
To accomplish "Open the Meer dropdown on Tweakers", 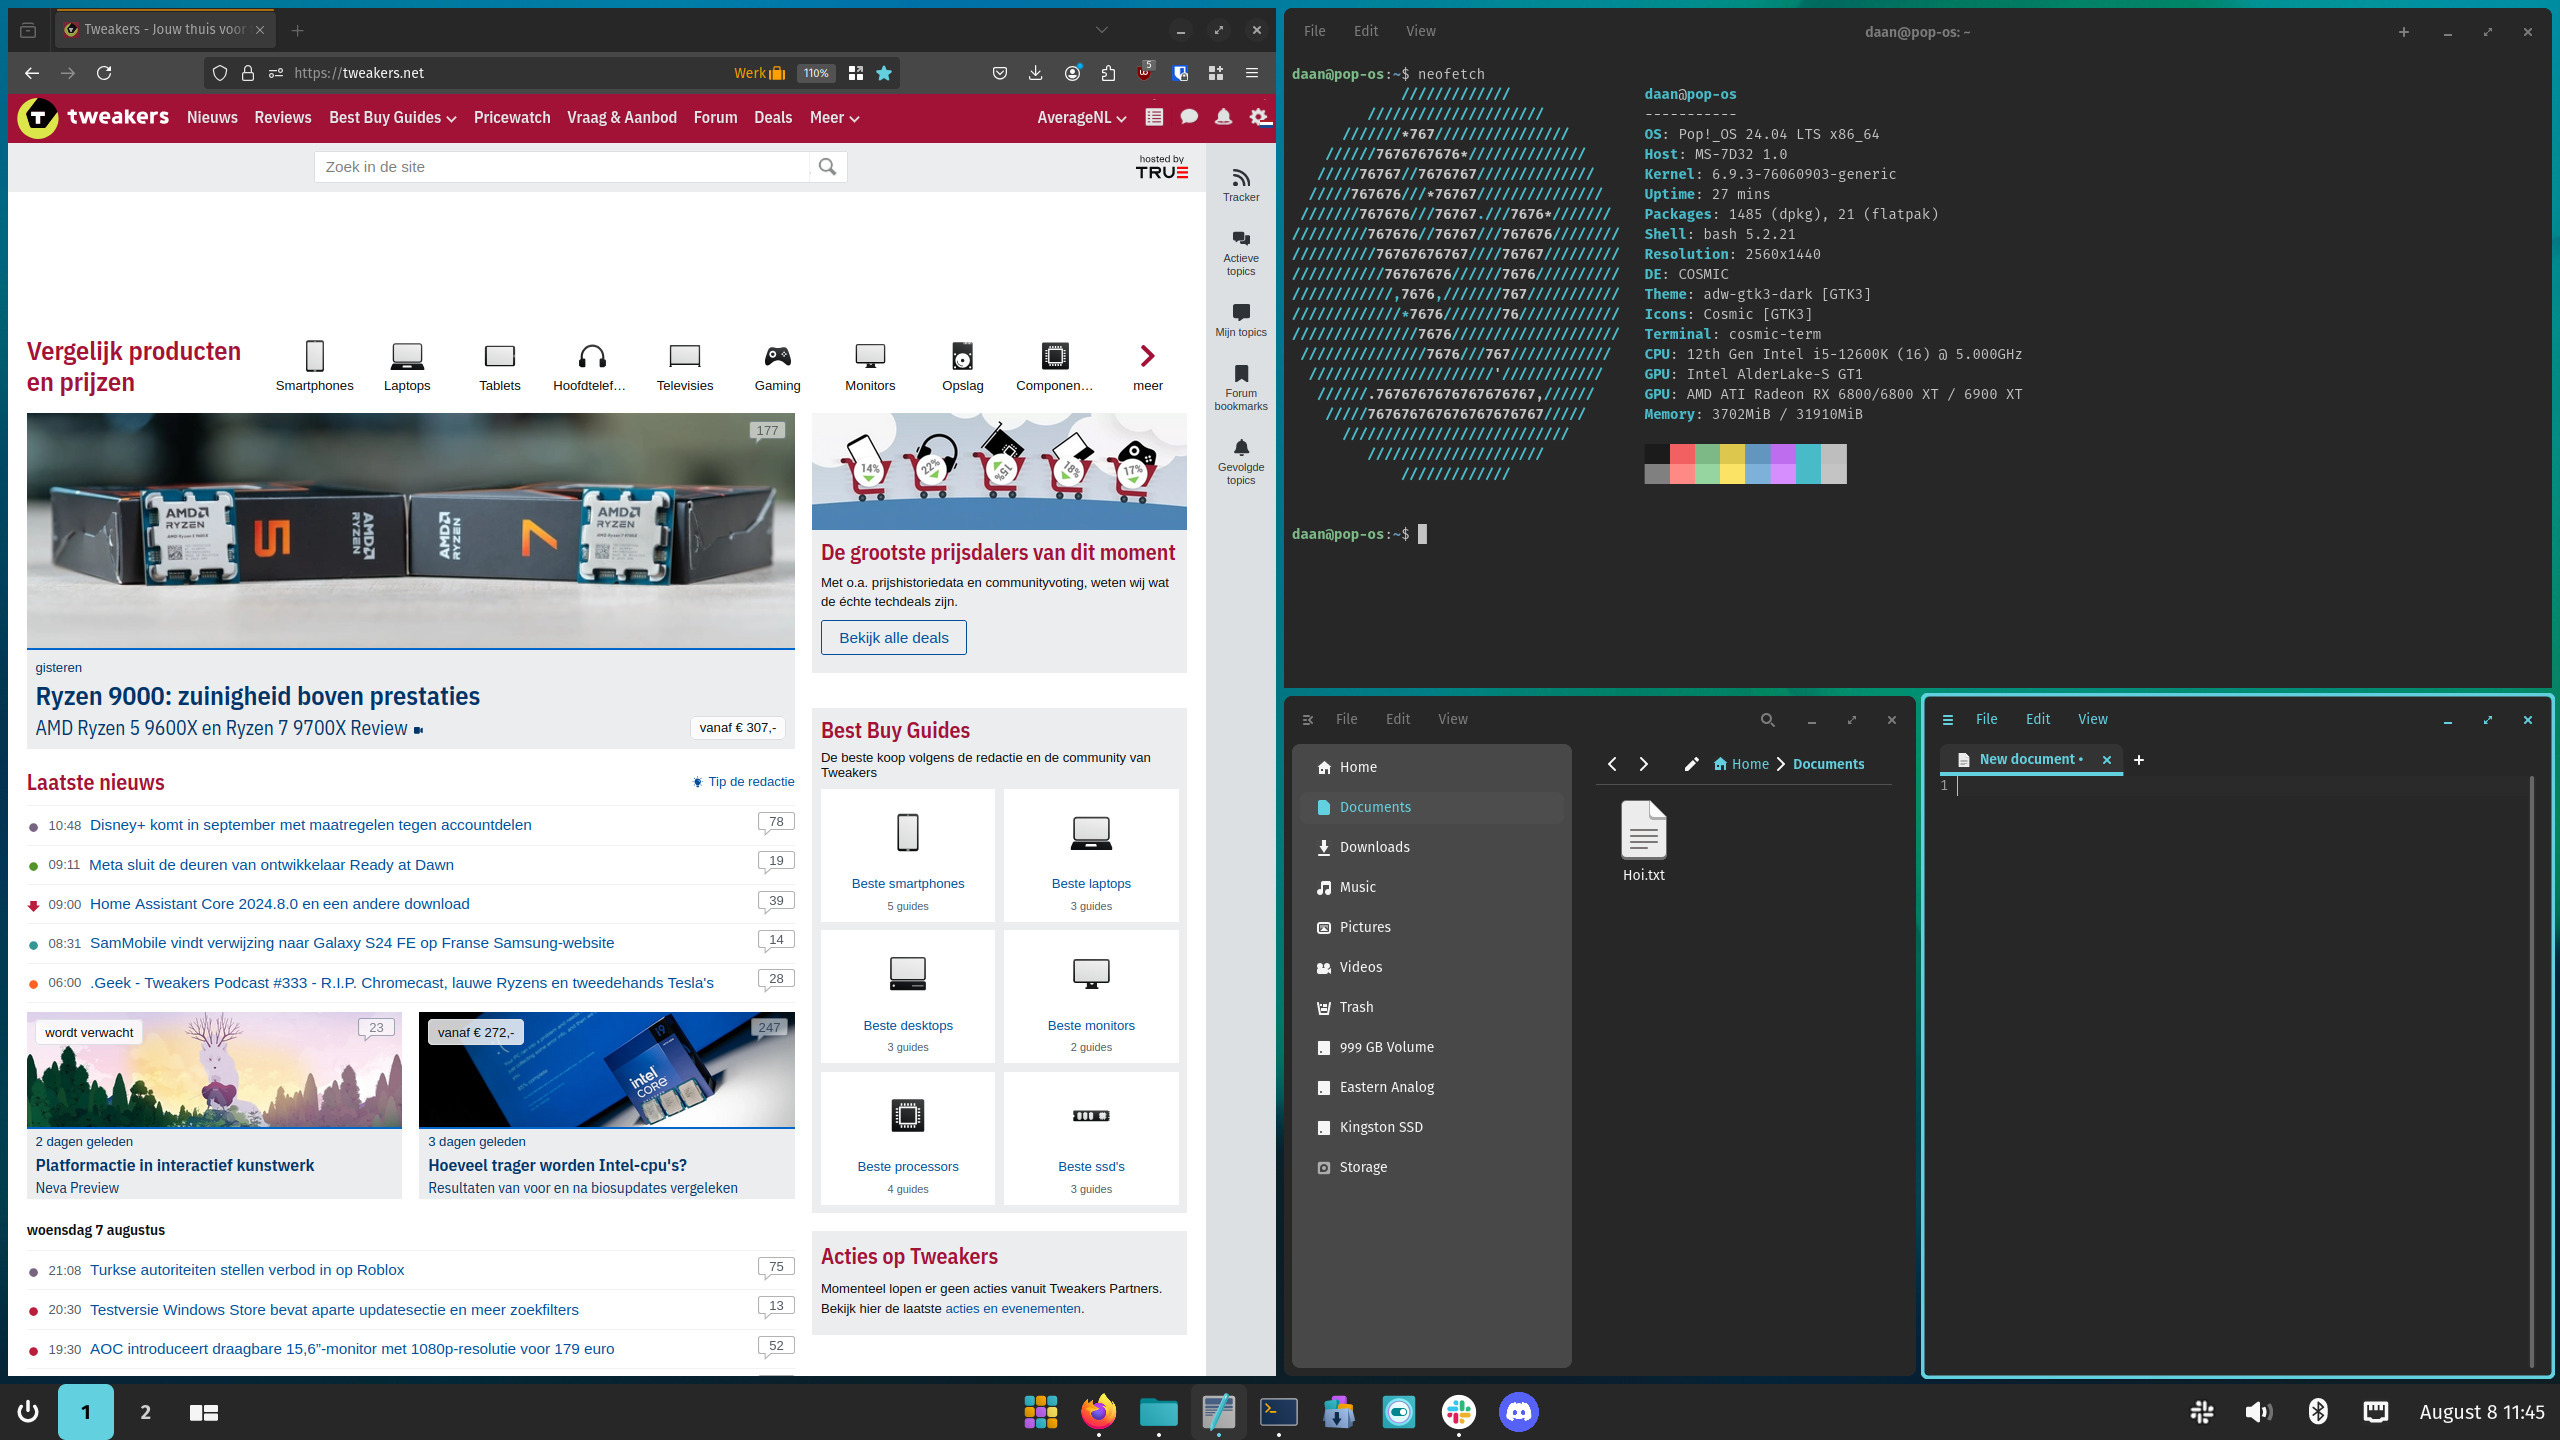I will click(x=833, y=117).
